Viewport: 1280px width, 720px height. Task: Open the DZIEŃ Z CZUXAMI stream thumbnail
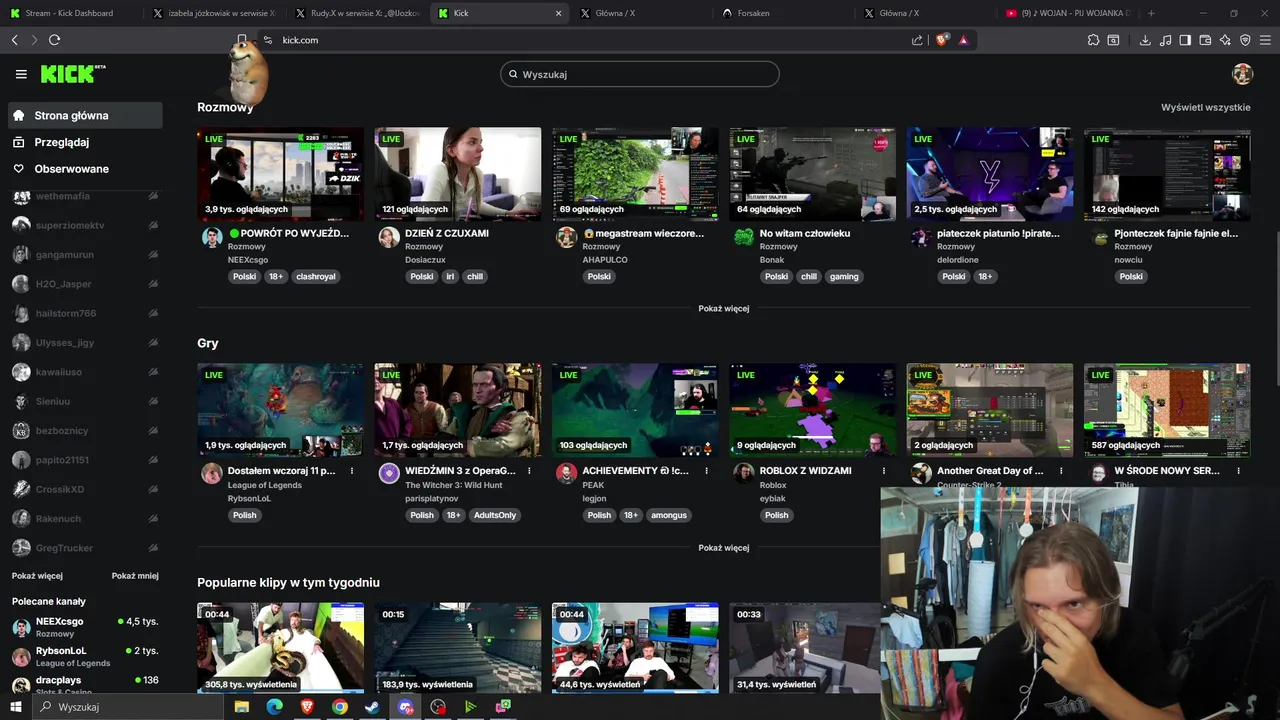tap(458, 174)
